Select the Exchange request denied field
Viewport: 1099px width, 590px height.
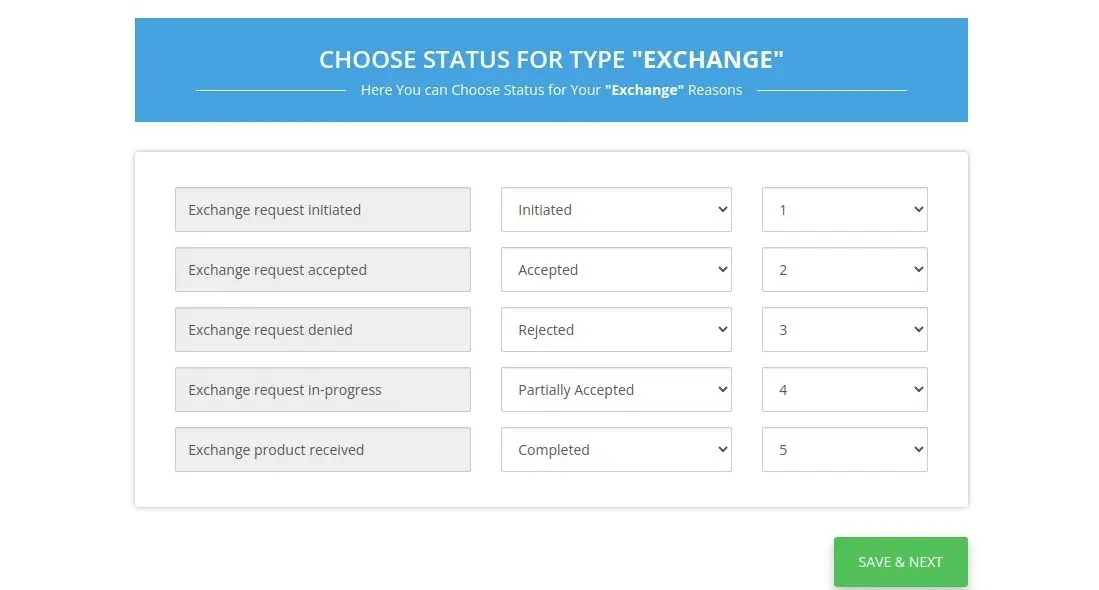tap(322, 329)
